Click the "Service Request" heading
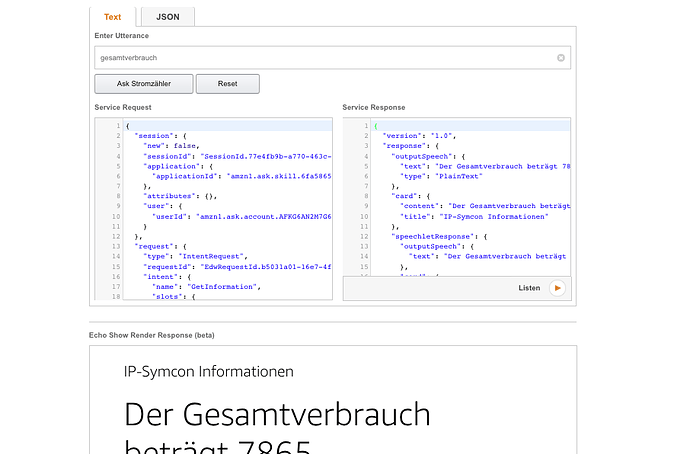This screenshot has height=454, width=690. pyautogui.click(x=123, y=107)
